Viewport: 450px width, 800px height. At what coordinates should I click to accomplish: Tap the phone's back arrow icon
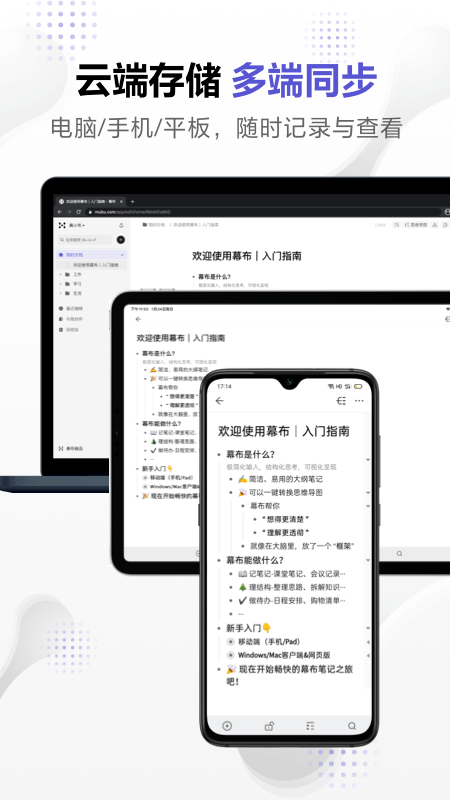pos(220,401)
